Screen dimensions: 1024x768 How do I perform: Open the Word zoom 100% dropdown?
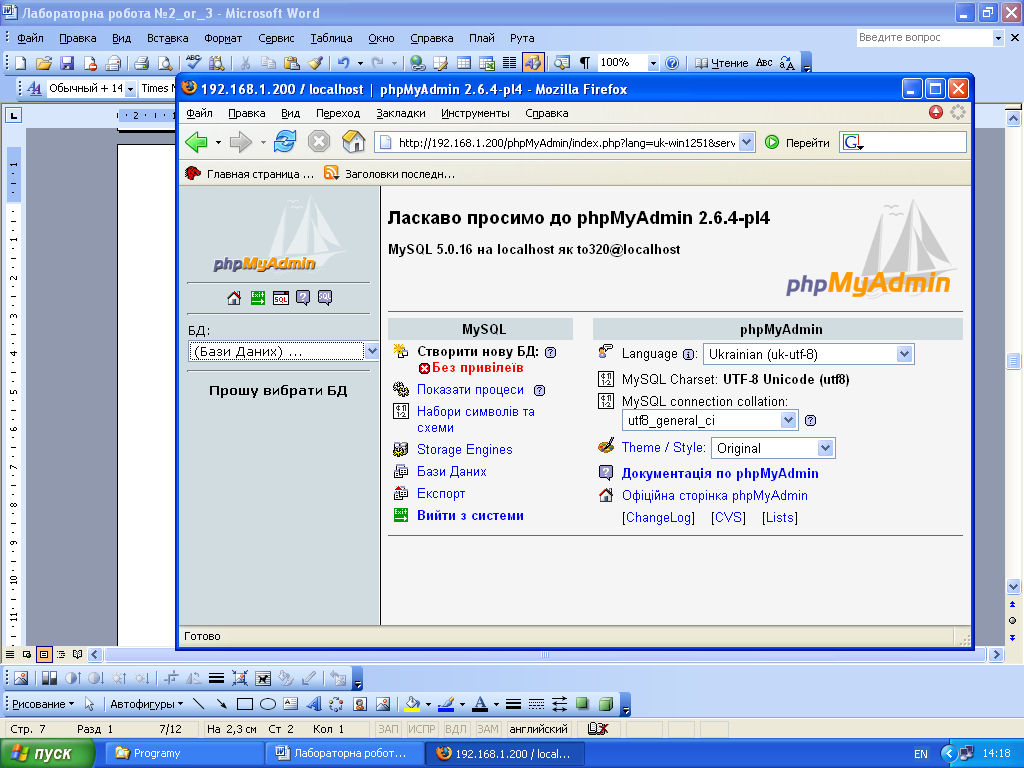[x=652, y=63]
